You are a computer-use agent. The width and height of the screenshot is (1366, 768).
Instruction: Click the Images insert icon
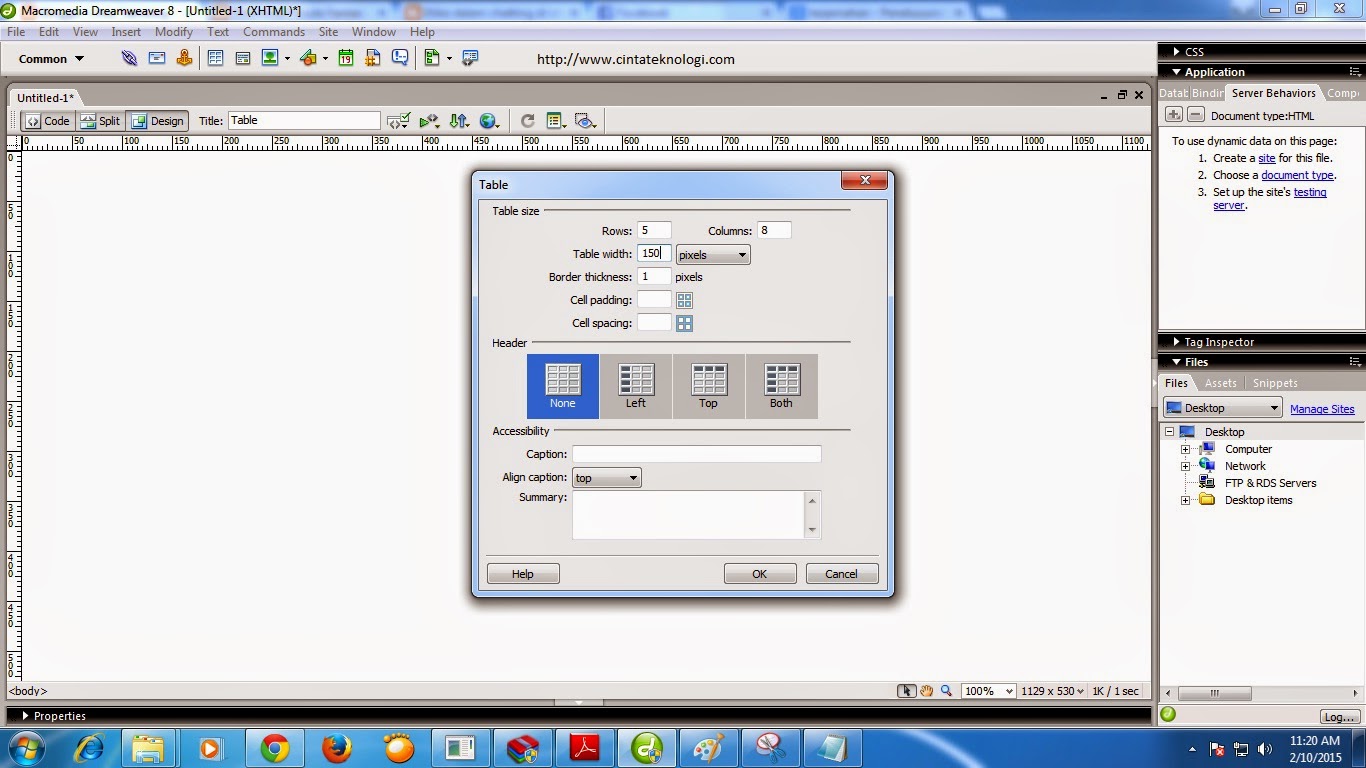click(x=270, y=58)
